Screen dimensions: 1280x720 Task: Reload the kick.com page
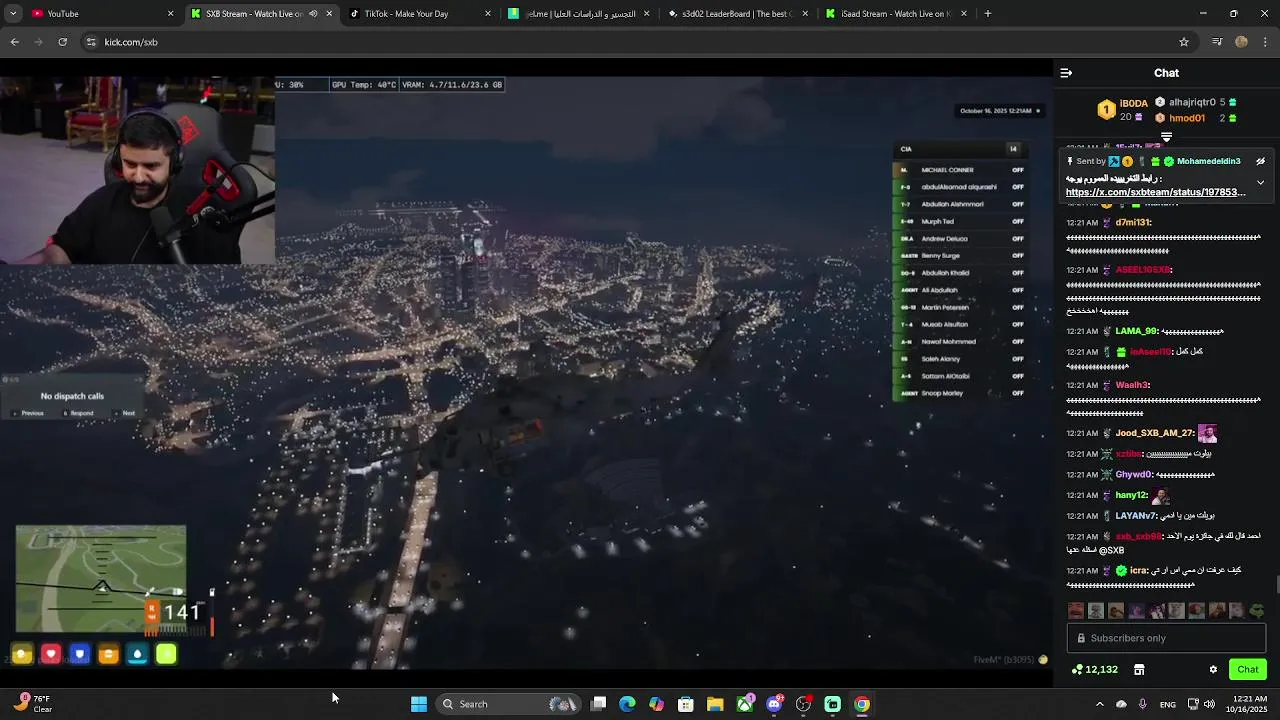(62, 42)
